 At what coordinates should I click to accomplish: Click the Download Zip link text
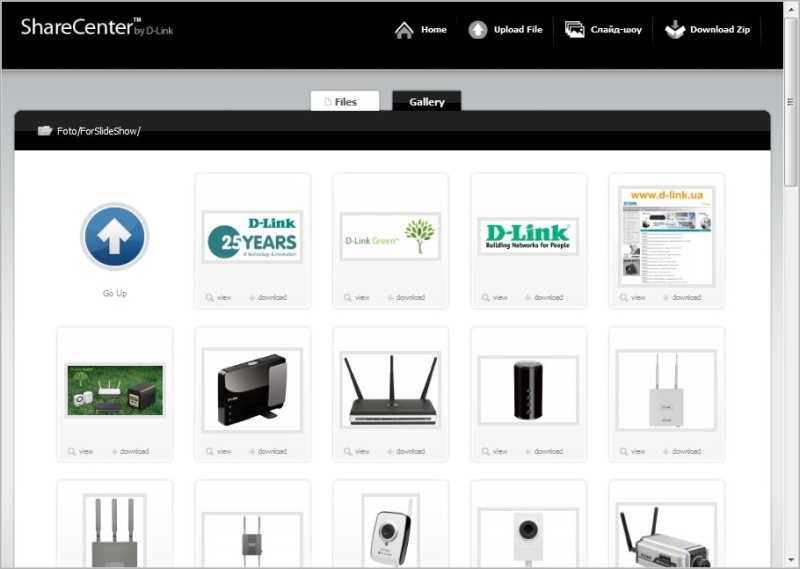[720, 30]
